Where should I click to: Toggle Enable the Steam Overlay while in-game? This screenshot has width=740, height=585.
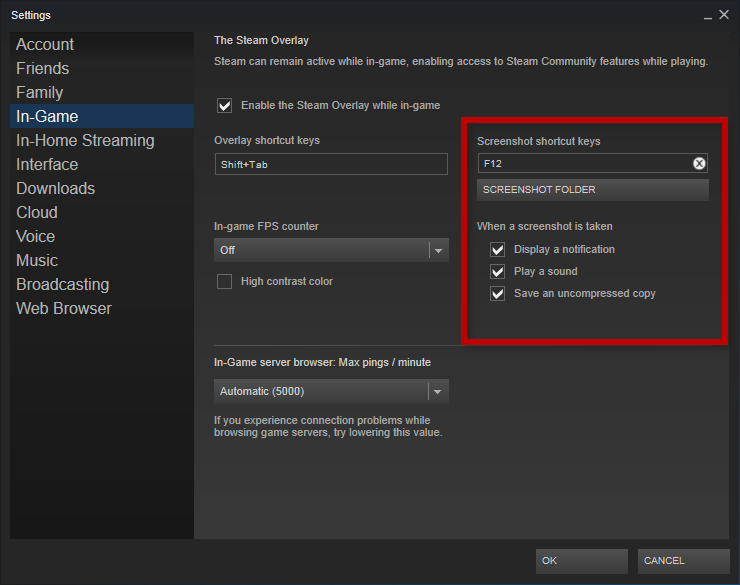point(225,105)
